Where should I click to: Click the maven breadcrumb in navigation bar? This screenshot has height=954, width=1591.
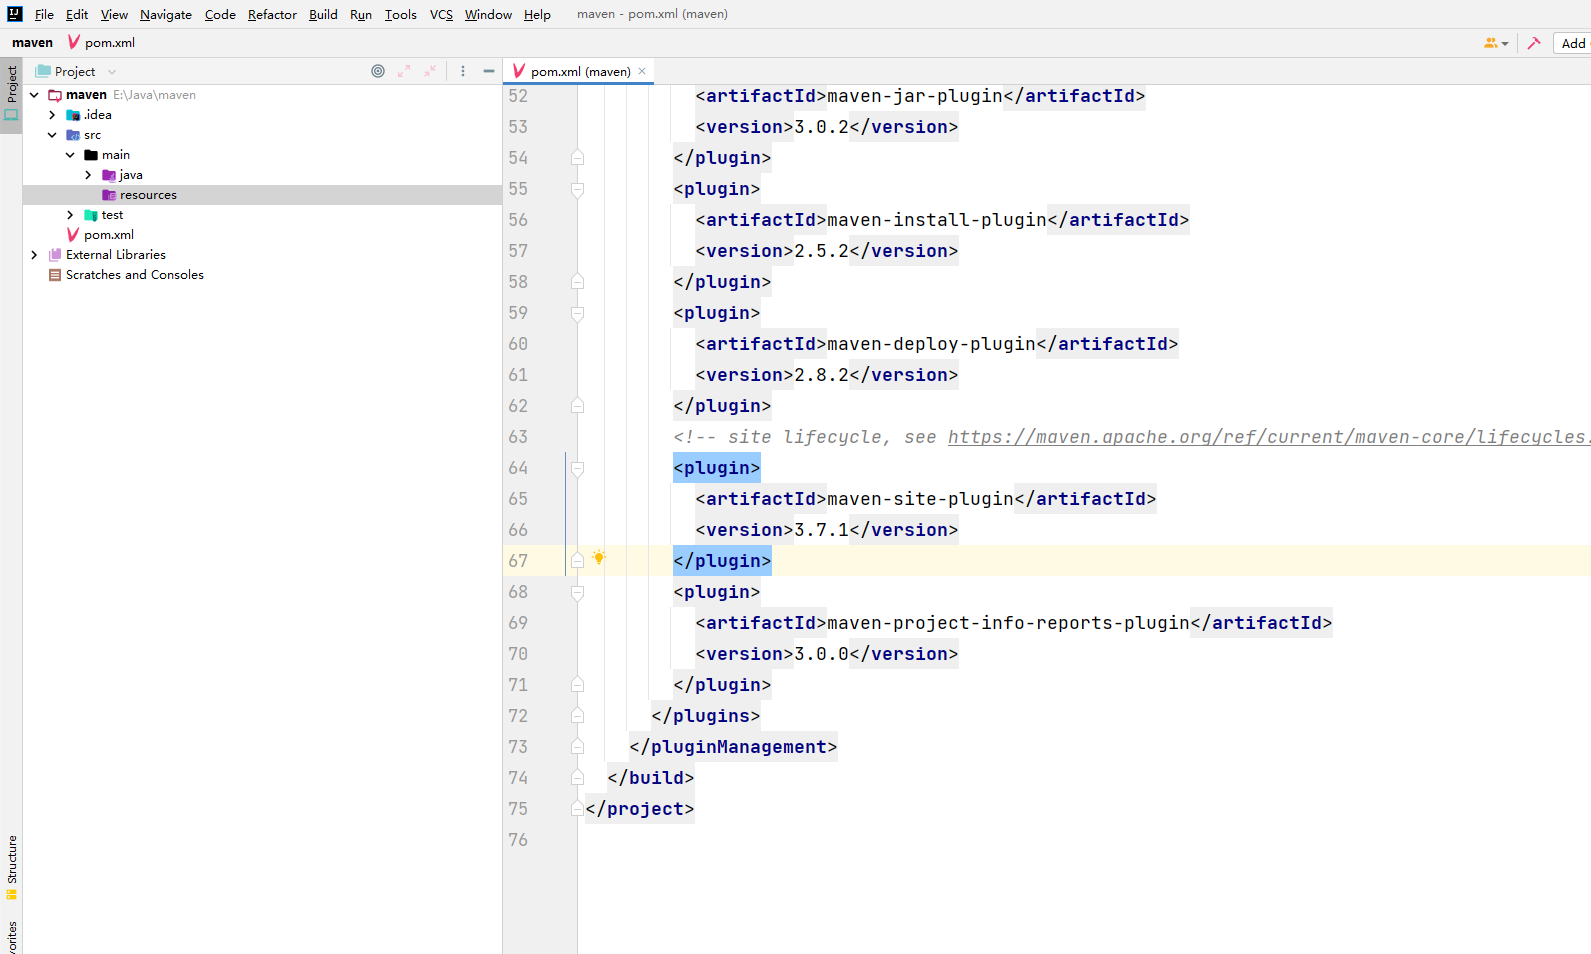(32, 42)
